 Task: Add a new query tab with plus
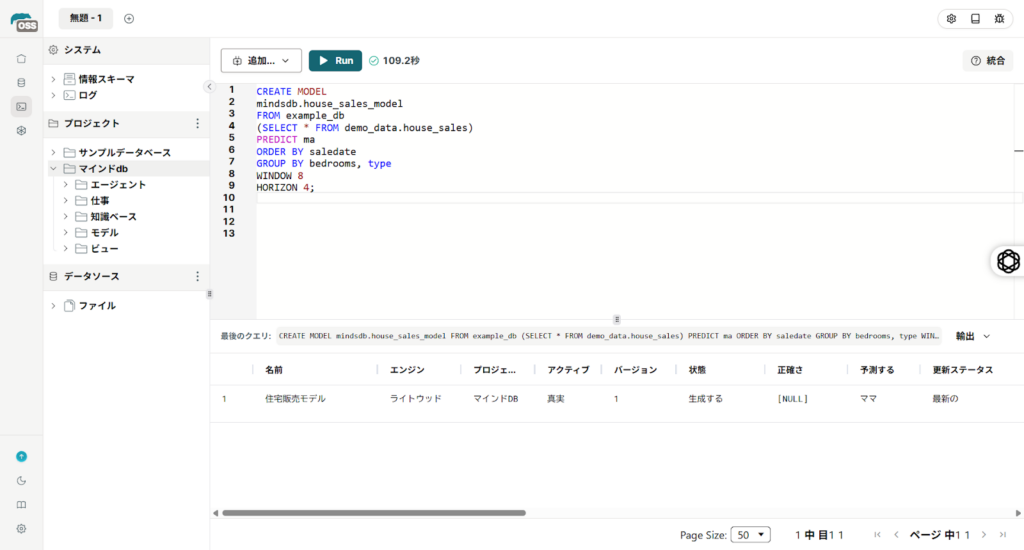(129, 18)
